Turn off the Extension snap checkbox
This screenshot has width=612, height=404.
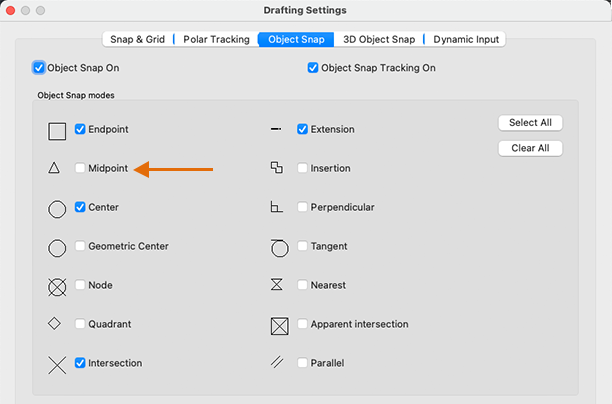[303, 129]
